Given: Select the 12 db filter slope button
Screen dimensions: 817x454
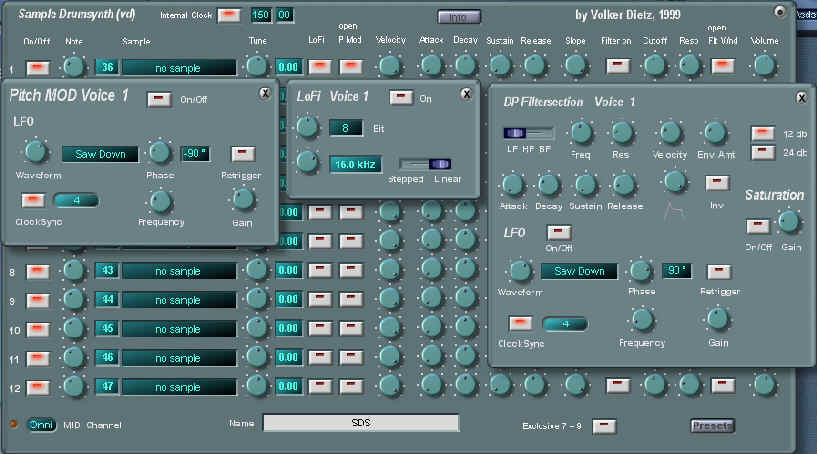Looking at the screenshot, I should [762, 133].
